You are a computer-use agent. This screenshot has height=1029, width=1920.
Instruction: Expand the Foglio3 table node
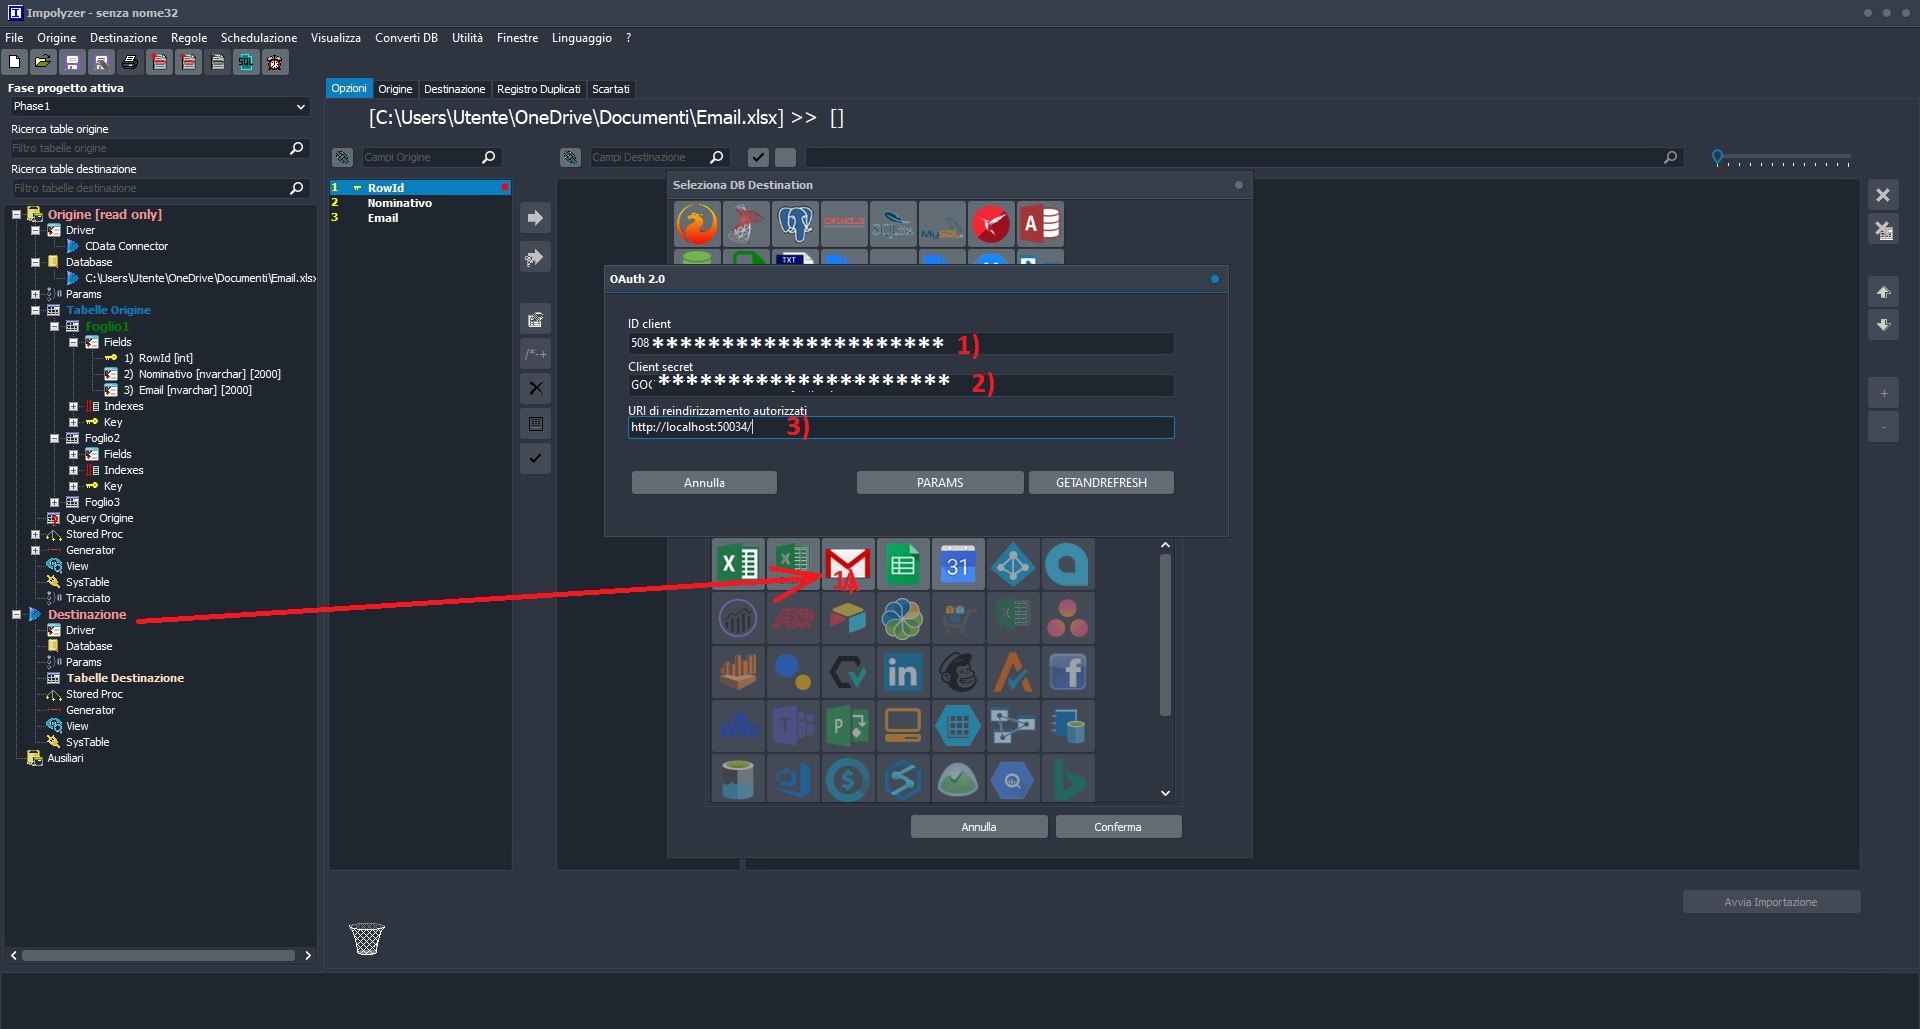pos(54,502)
